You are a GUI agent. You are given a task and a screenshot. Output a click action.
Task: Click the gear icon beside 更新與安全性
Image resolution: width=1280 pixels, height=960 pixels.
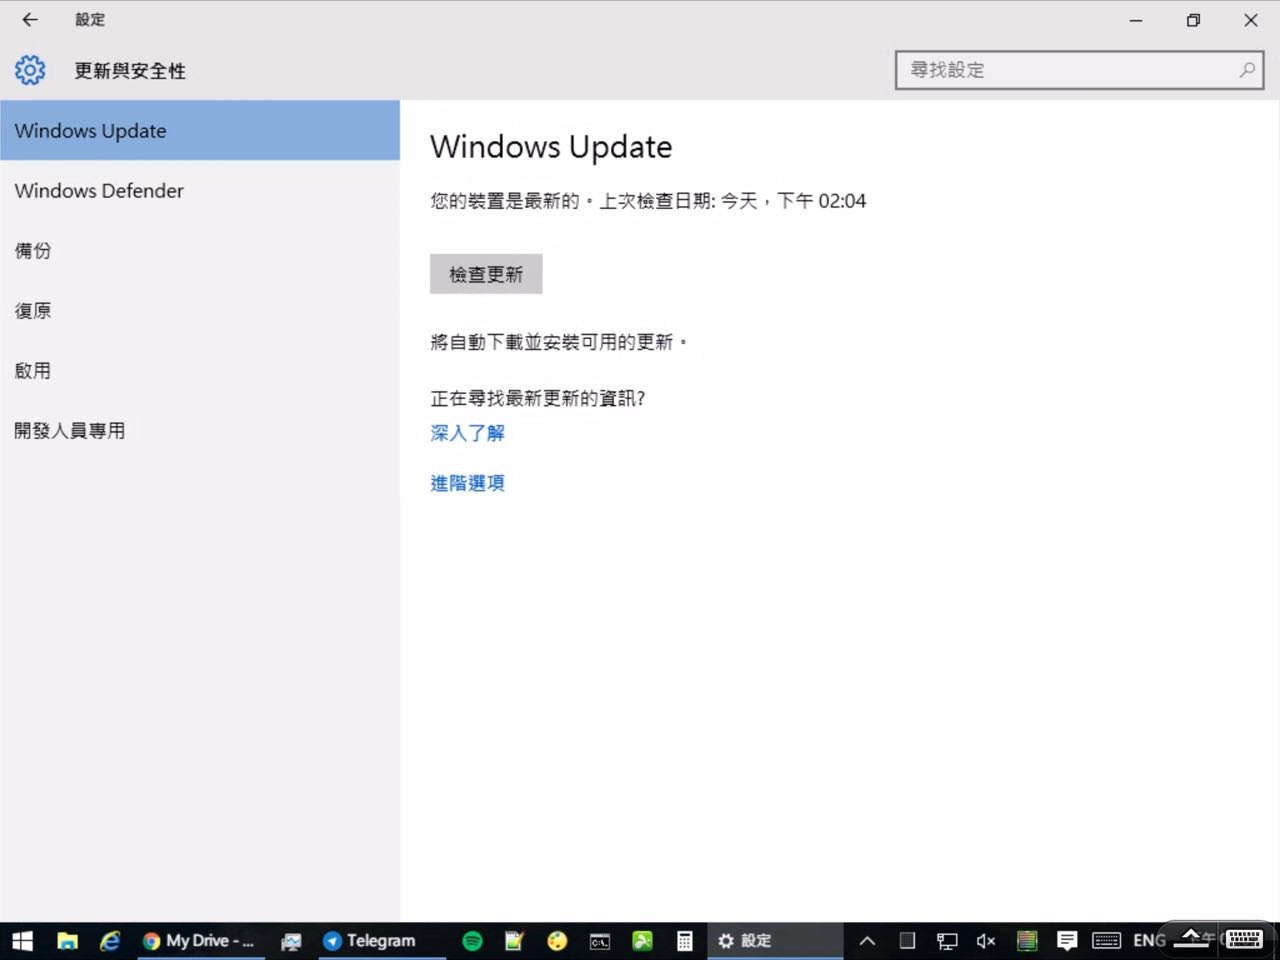(x=30, y=70)
